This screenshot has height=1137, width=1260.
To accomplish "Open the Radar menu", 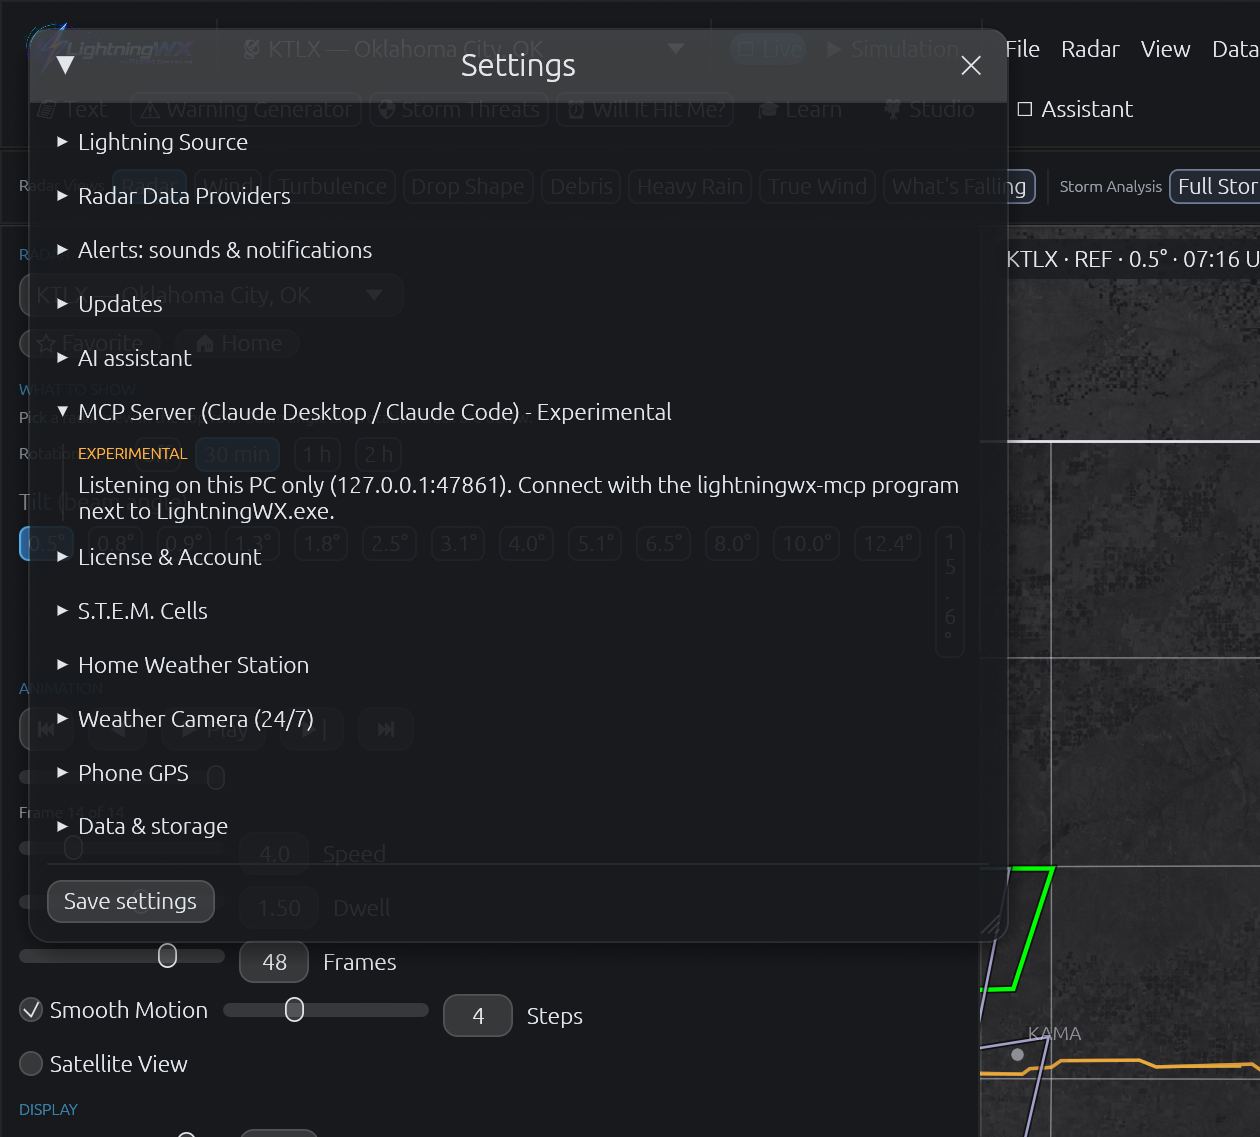I will (1090, 49).
